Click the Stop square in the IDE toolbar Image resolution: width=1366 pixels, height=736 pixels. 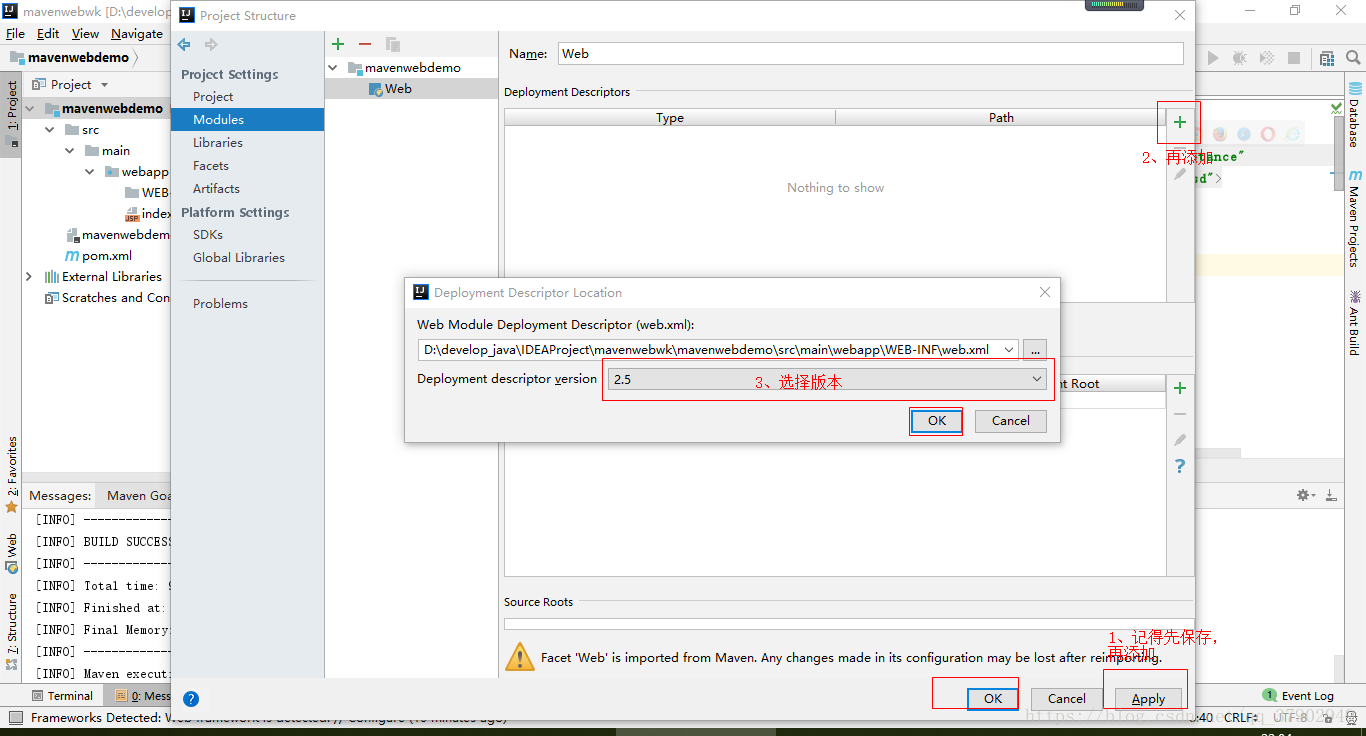point(1294,59)
